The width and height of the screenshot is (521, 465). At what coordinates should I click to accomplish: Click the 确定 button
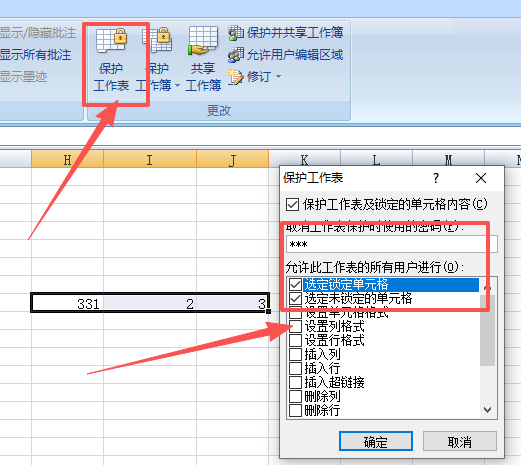point(376,442)
